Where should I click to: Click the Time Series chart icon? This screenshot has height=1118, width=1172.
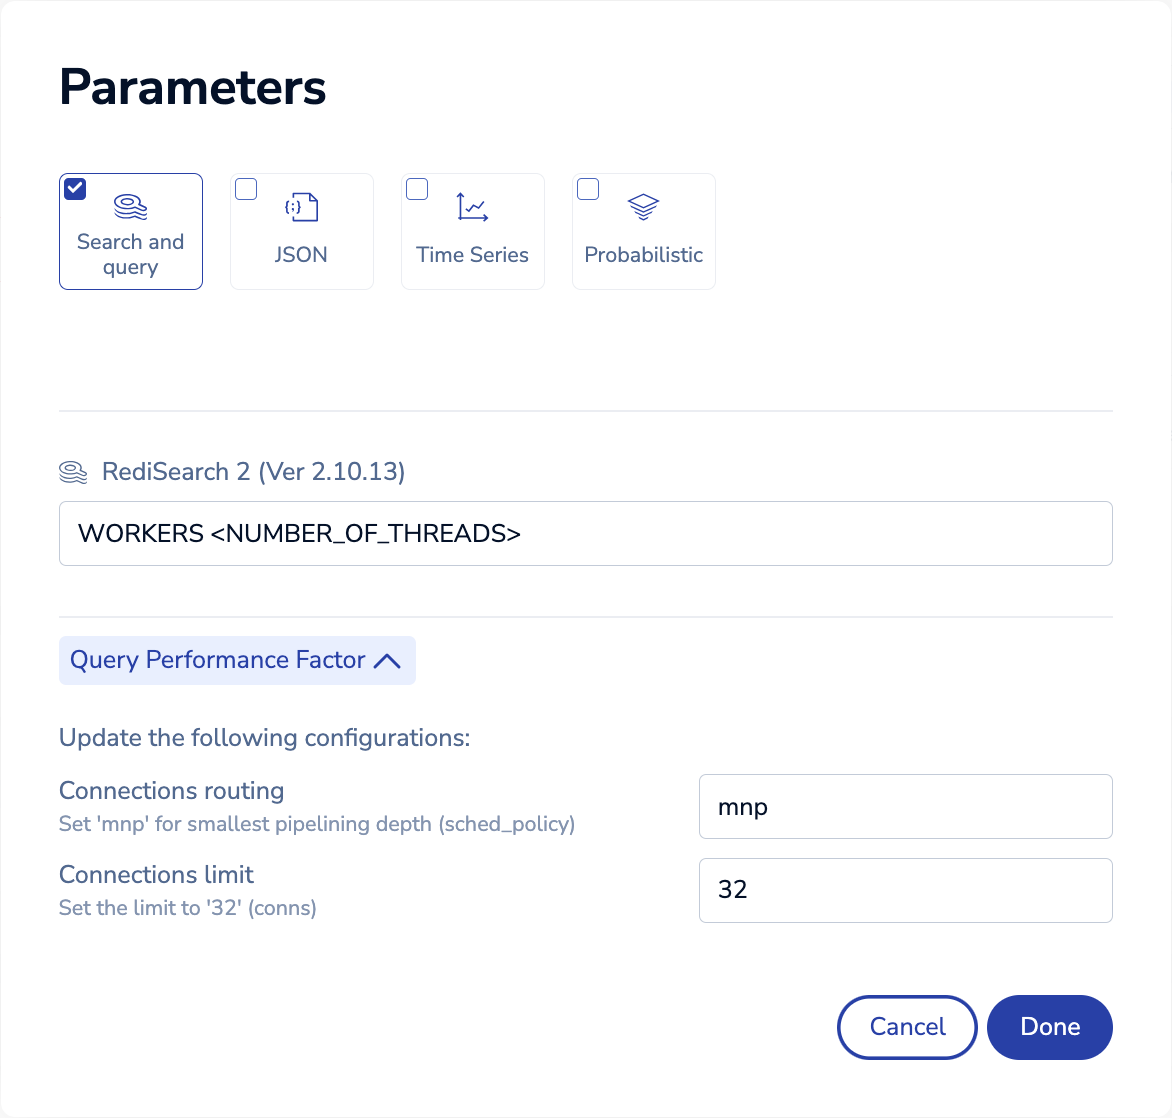[472, 207]
